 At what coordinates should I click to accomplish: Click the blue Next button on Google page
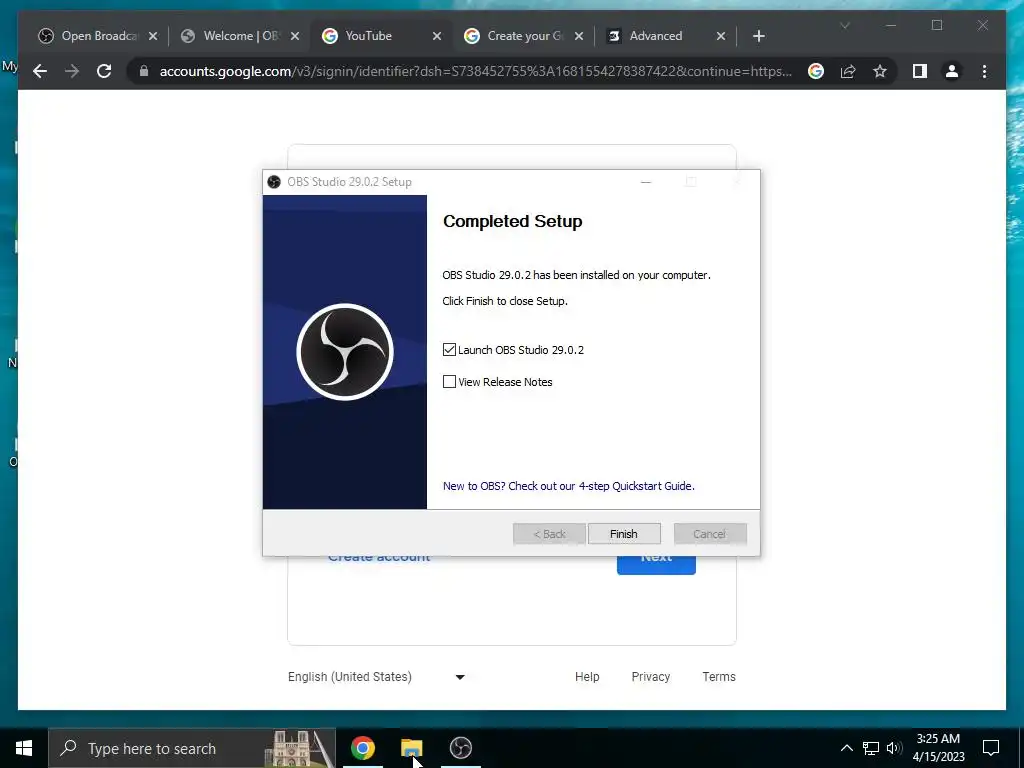[x=656, y=565]
